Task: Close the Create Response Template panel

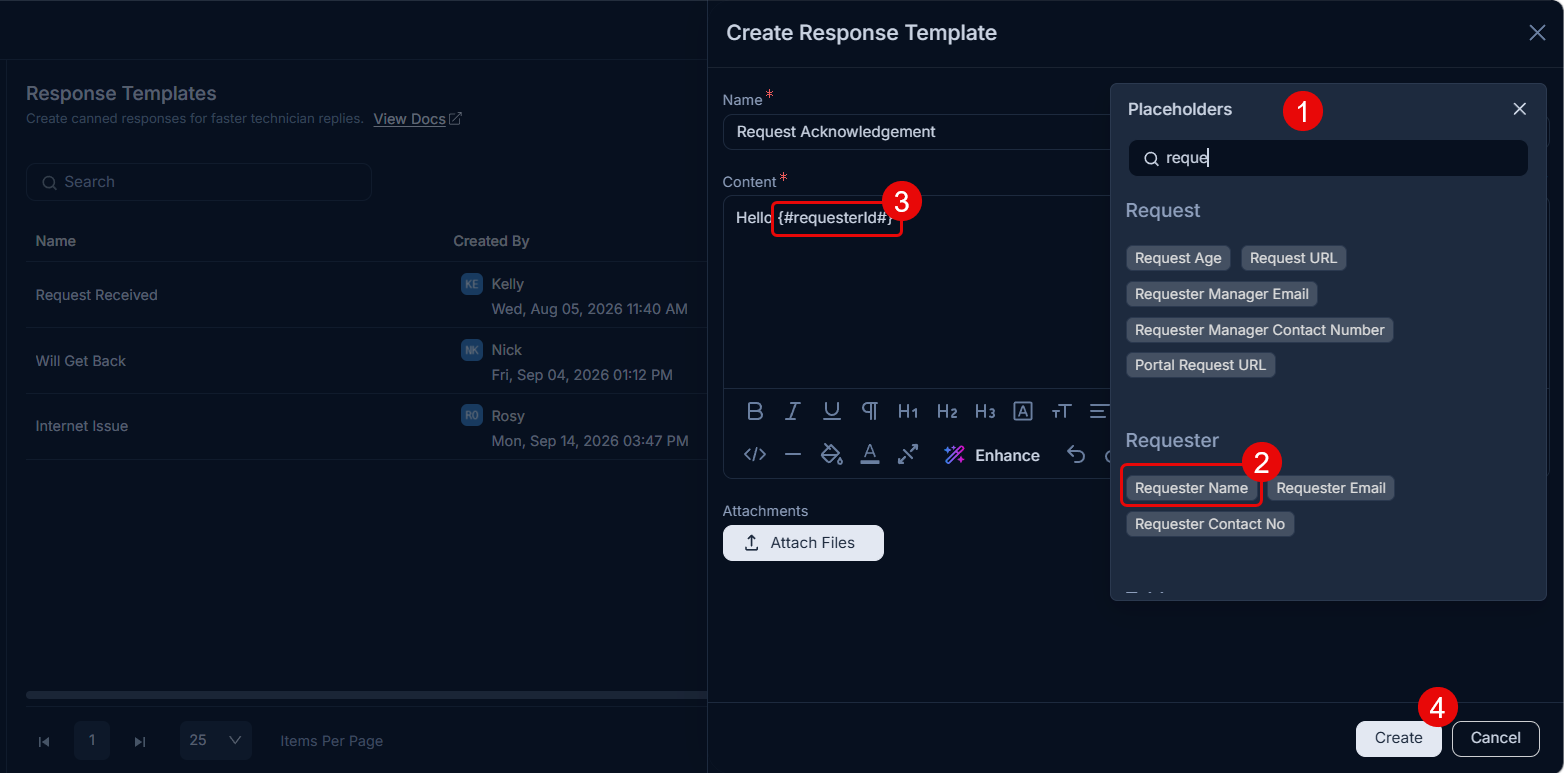Action: point(1538,33)
